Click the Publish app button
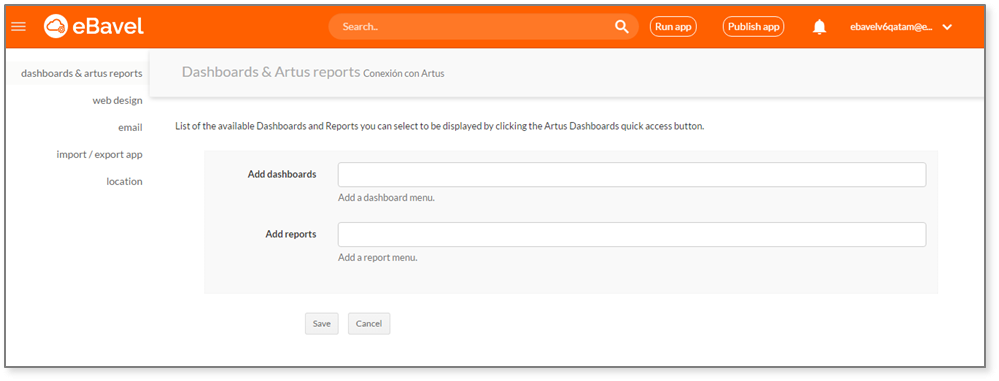999x381 pixels. click(754, 27)
